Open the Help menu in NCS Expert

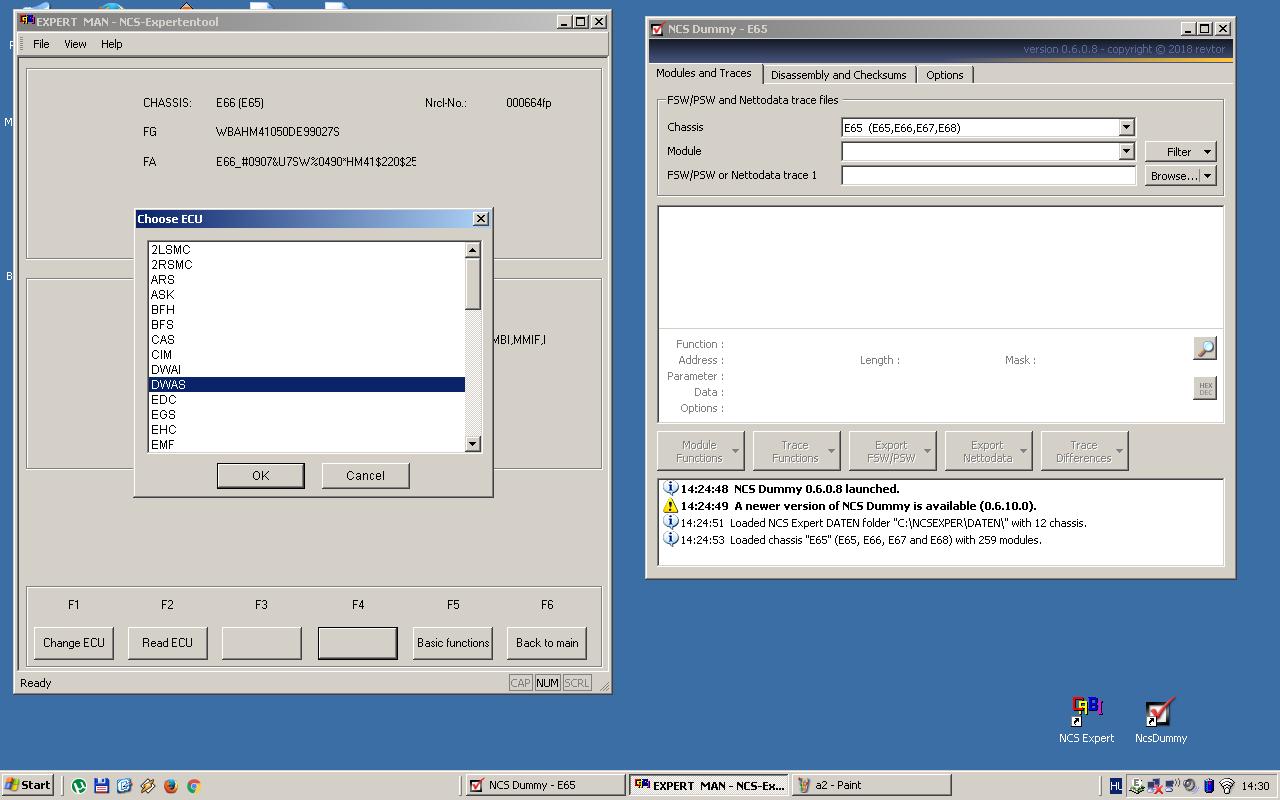pos(111,44)
